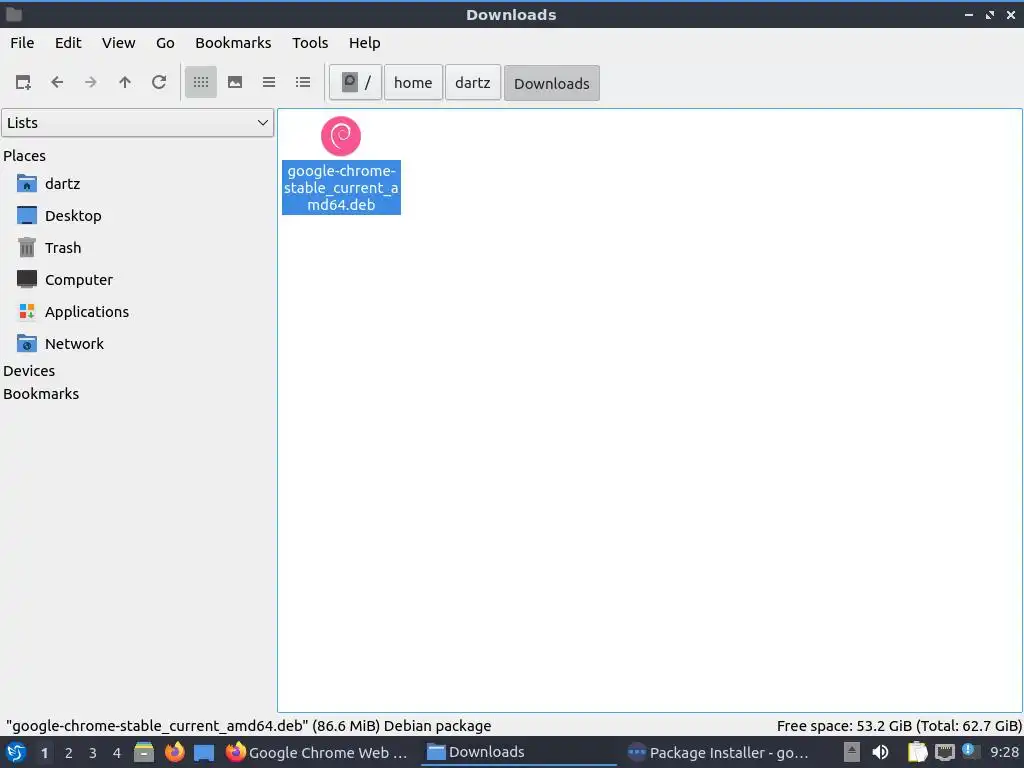The image size is (1024, 768).
Task: Launch Firefox from panel quicklaunch
Action: pyautogui.click(x=174, y=752)
